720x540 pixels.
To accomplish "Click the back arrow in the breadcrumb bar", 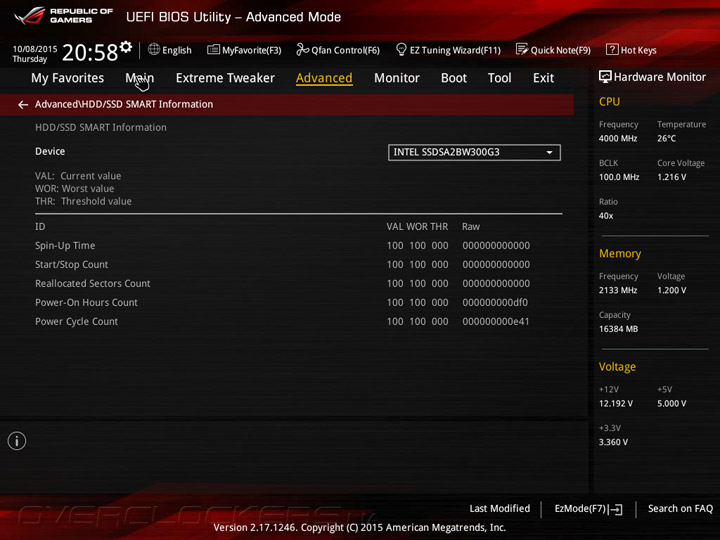I will pyautogui.click(x=23, y=105).
